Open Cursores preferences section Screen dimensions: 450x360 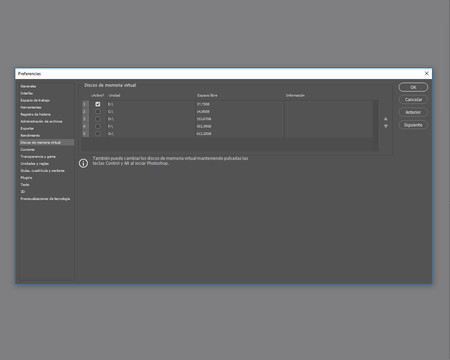pyautogui.click(x=28, y=149)
